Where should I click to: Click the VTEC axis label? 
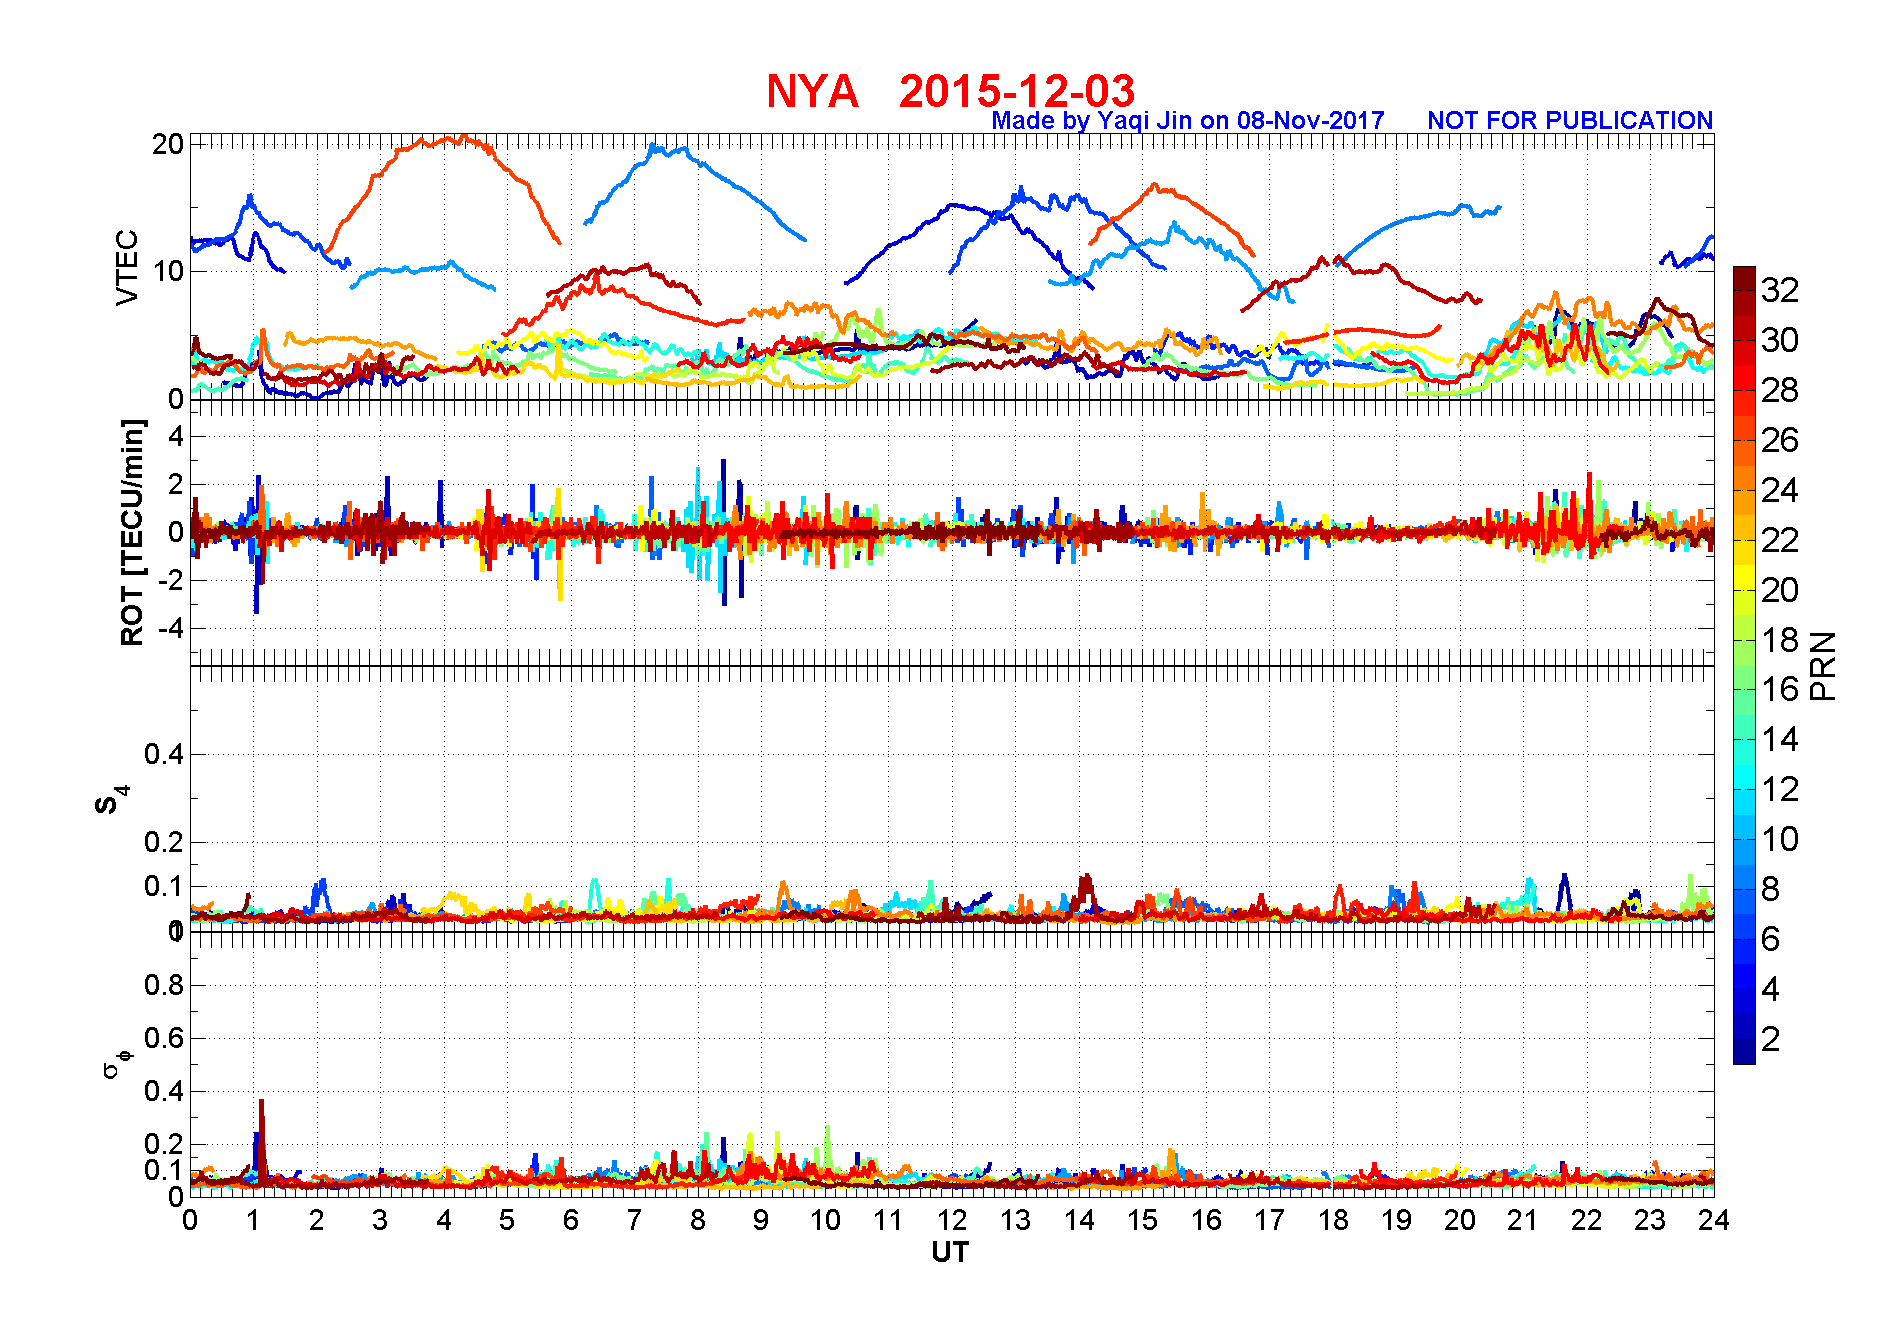[x=127, y=268]
